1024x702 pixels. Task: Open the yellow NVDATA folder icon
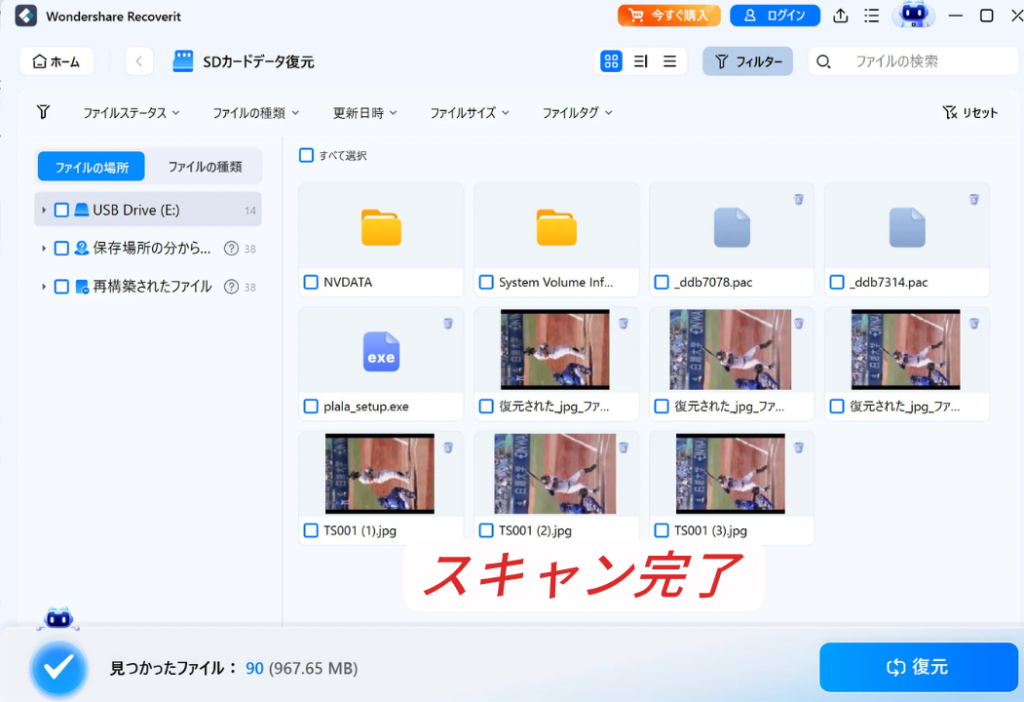click(x=381, y=228)
